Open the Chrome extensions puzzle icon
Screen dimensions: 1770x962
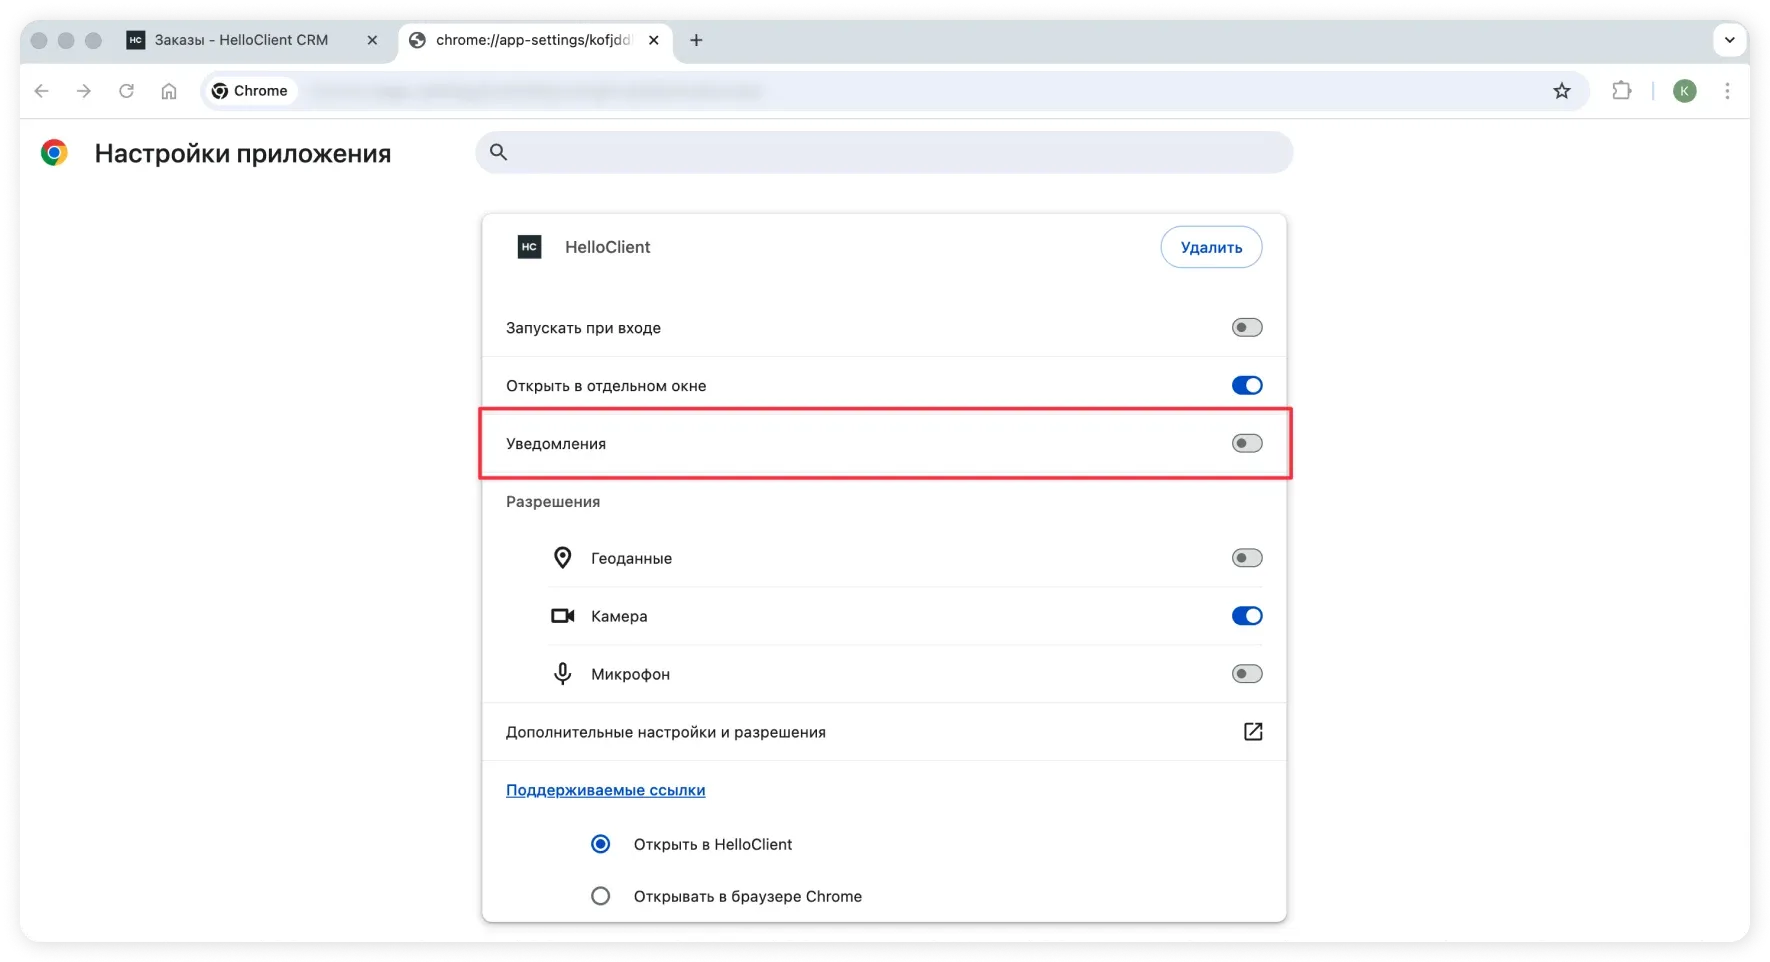coord(1622,91)
